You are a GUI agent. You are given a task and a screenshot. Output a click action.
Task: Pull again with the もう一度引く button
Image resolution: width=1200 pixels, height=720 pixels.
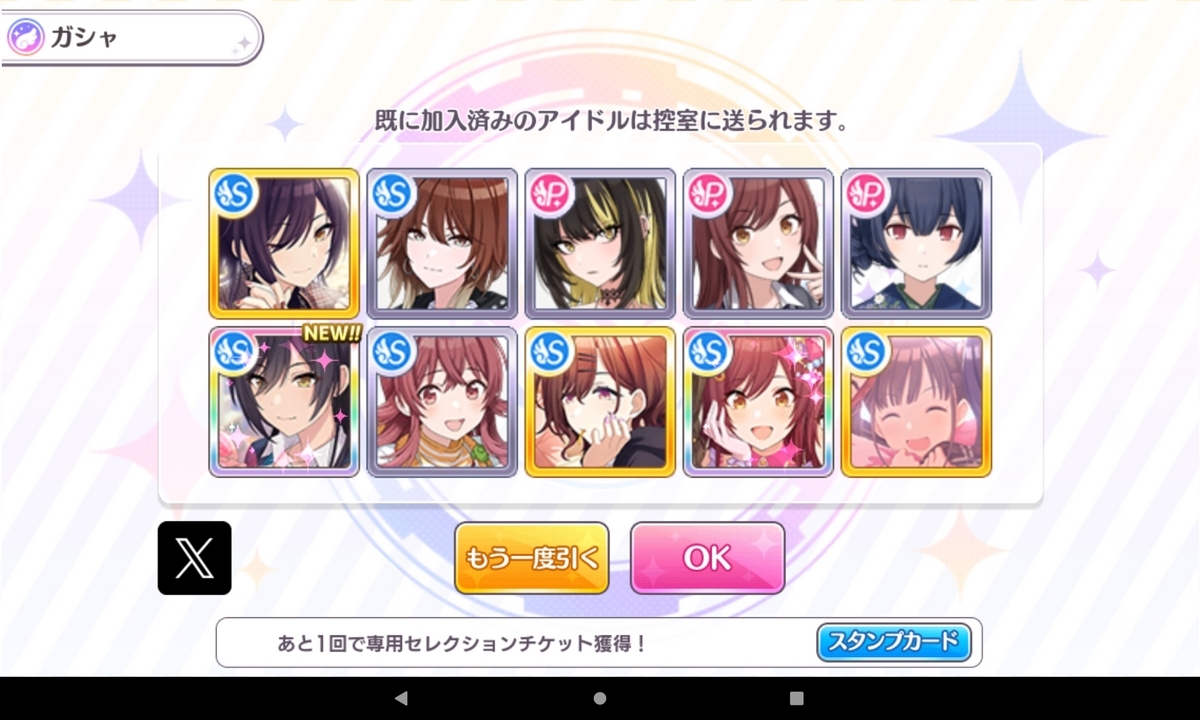532,558
